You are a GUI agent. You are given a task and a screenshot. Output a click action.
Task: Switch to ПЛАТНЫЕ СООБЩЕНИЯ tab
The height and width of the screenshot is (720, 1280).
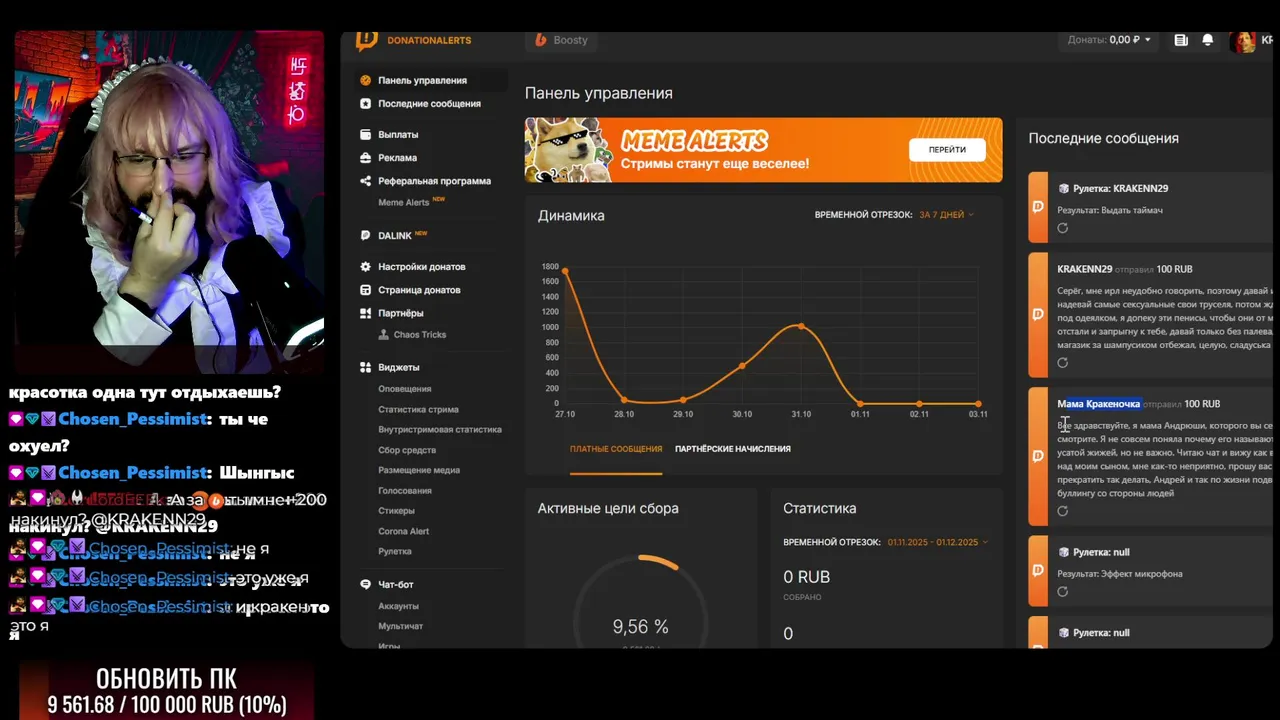click(616, 449)
